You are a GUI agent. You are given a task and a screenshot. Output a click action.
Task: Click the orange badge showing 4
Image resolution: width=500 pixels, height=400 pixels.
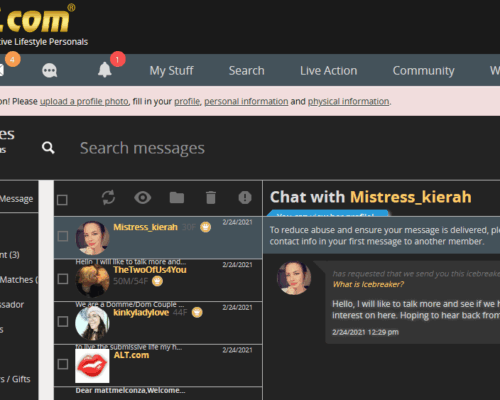pyautogui.click(x=12, y=60)
